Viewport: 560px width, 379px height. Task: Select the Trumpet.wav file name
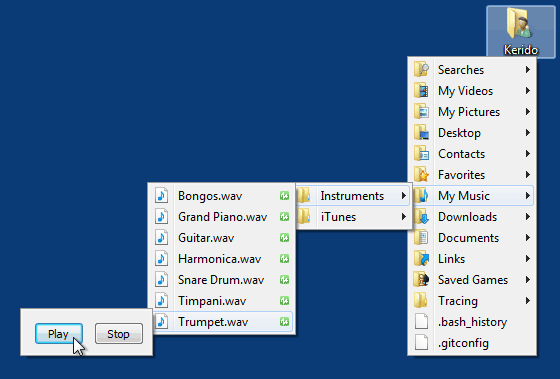pos(213,322)
